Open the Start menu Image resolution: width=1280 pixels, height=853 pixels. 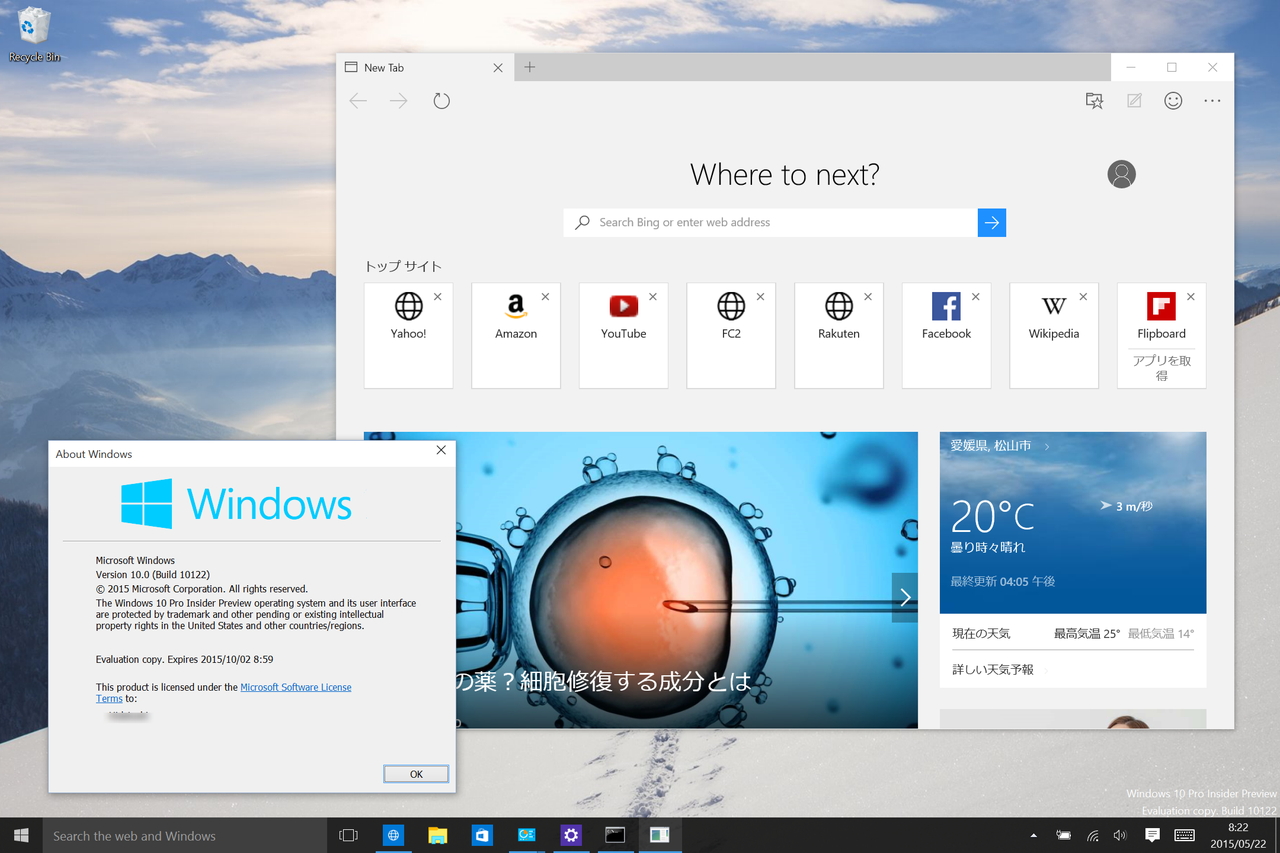tap(20, 835)
